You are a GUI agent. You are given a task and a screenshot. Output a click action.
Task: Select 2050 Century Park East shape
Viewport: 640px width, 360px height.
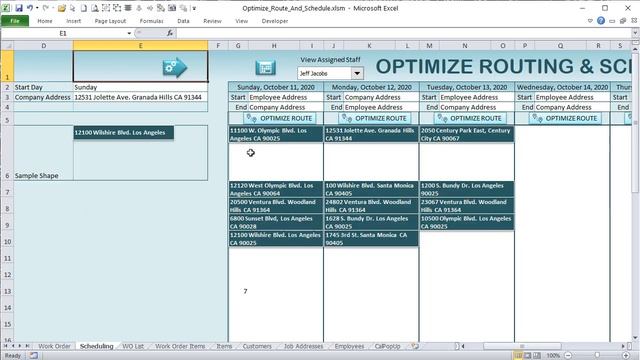[x=467, y=134]
